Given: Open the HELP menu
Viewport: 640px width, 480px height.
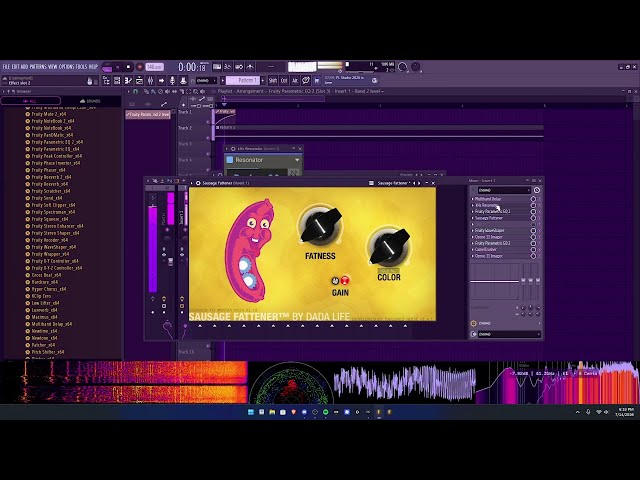Looking at the screenshot, I should (93, 67).
